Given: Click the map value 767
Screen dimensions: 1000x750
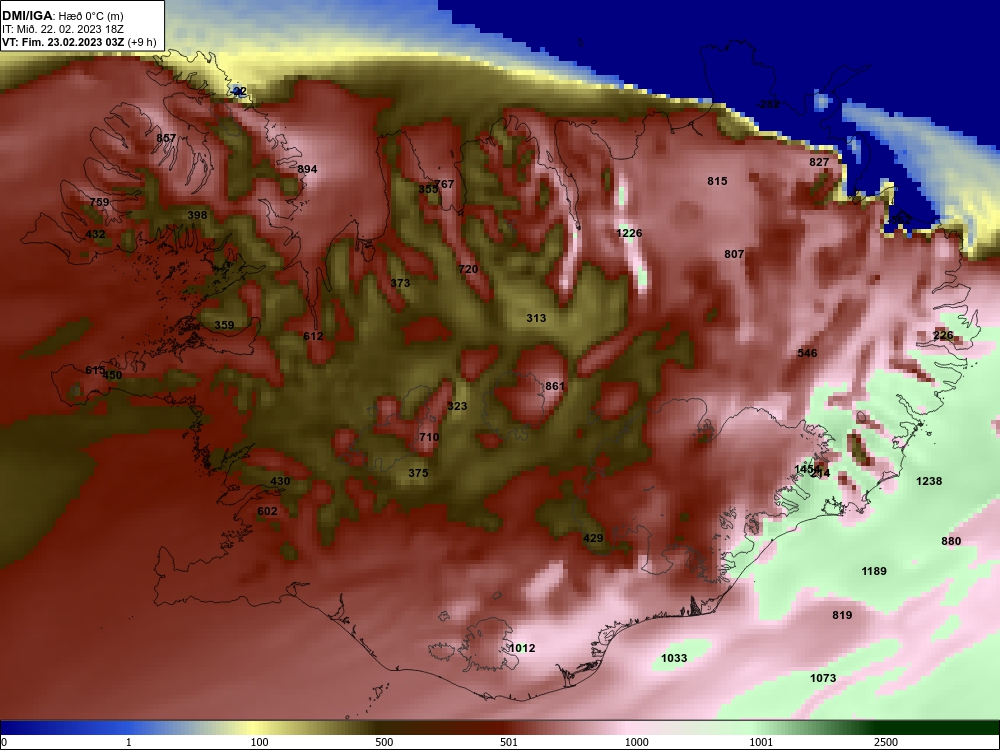Looking at the screenshot, I should [445, 184].
